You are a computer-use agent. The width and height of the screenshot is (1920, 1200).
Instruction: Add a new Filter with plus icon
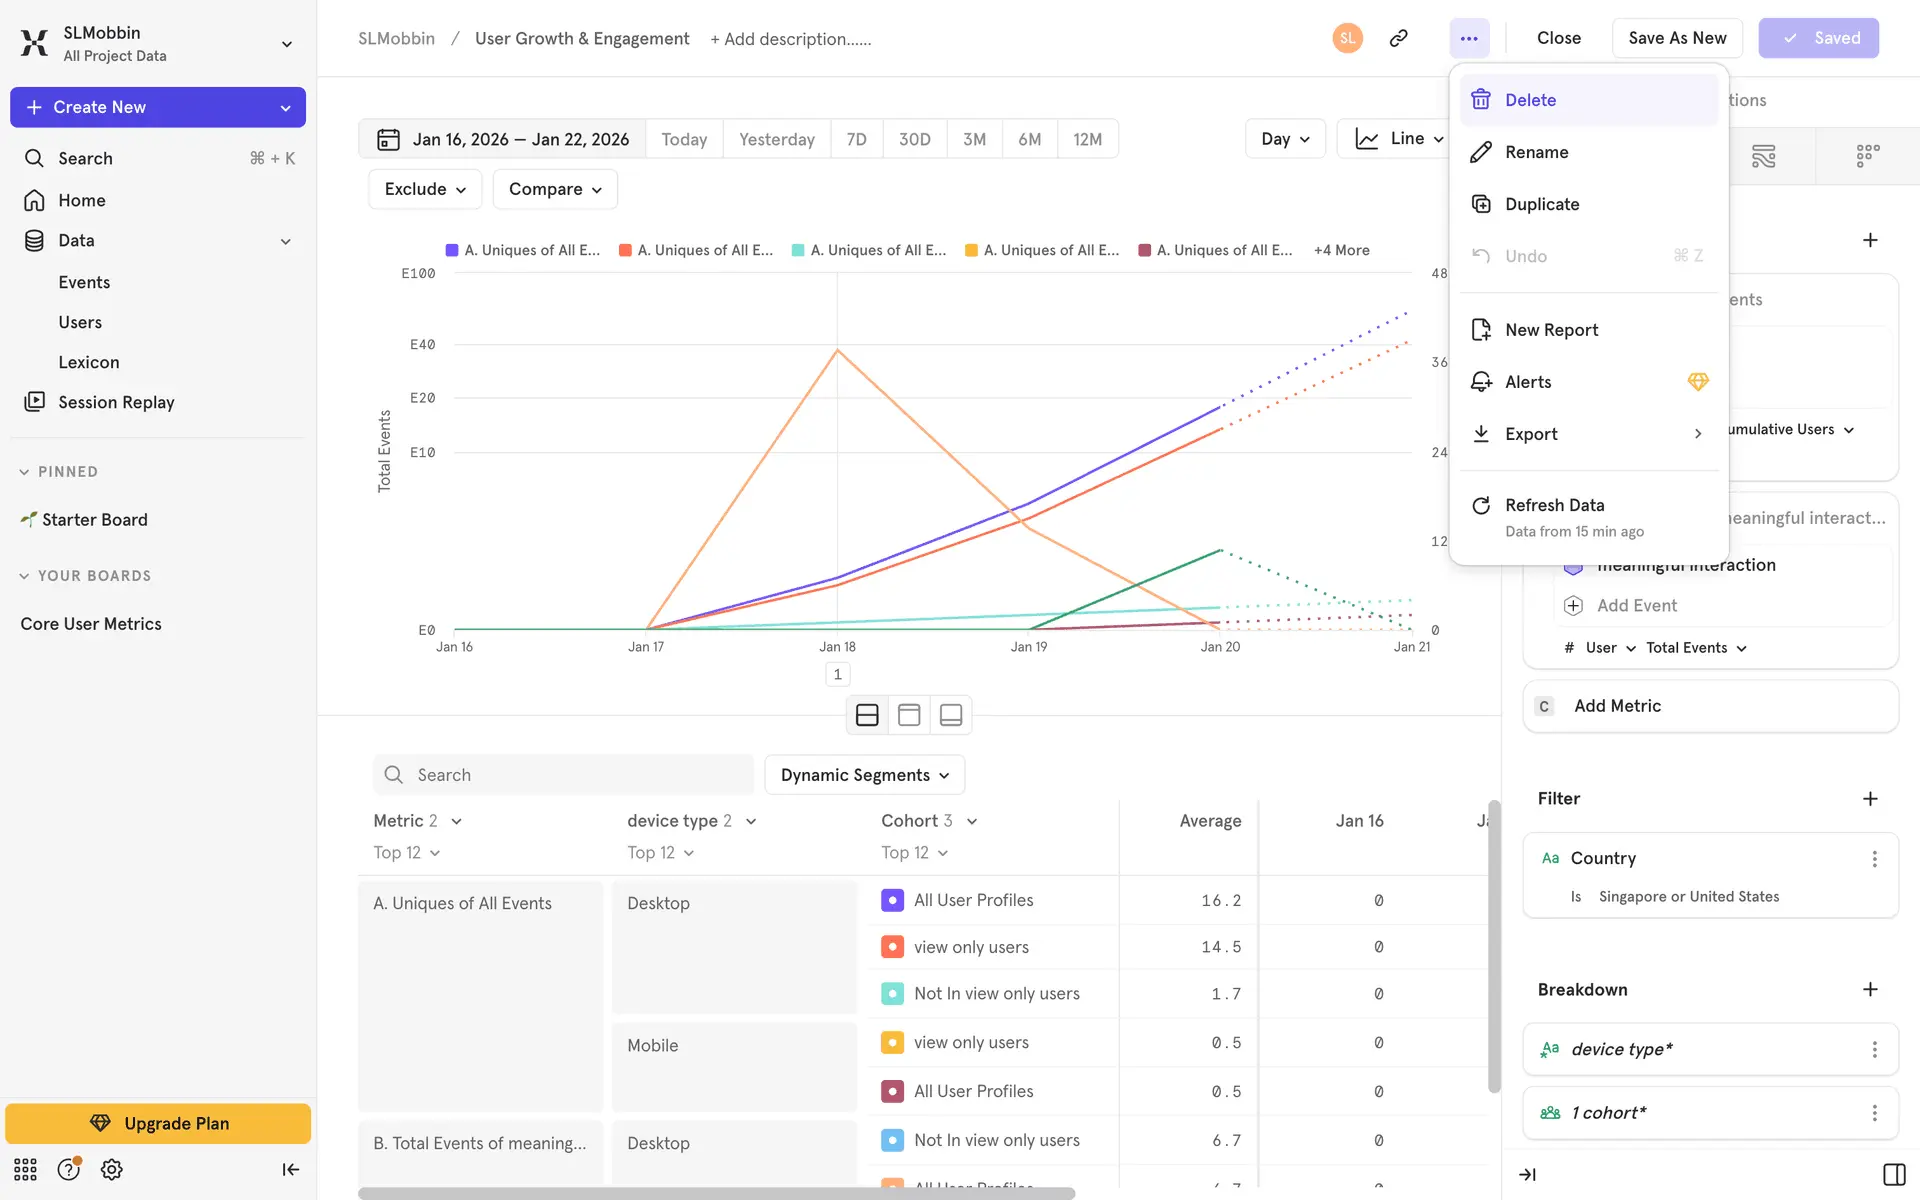(x=1869, y=798)
